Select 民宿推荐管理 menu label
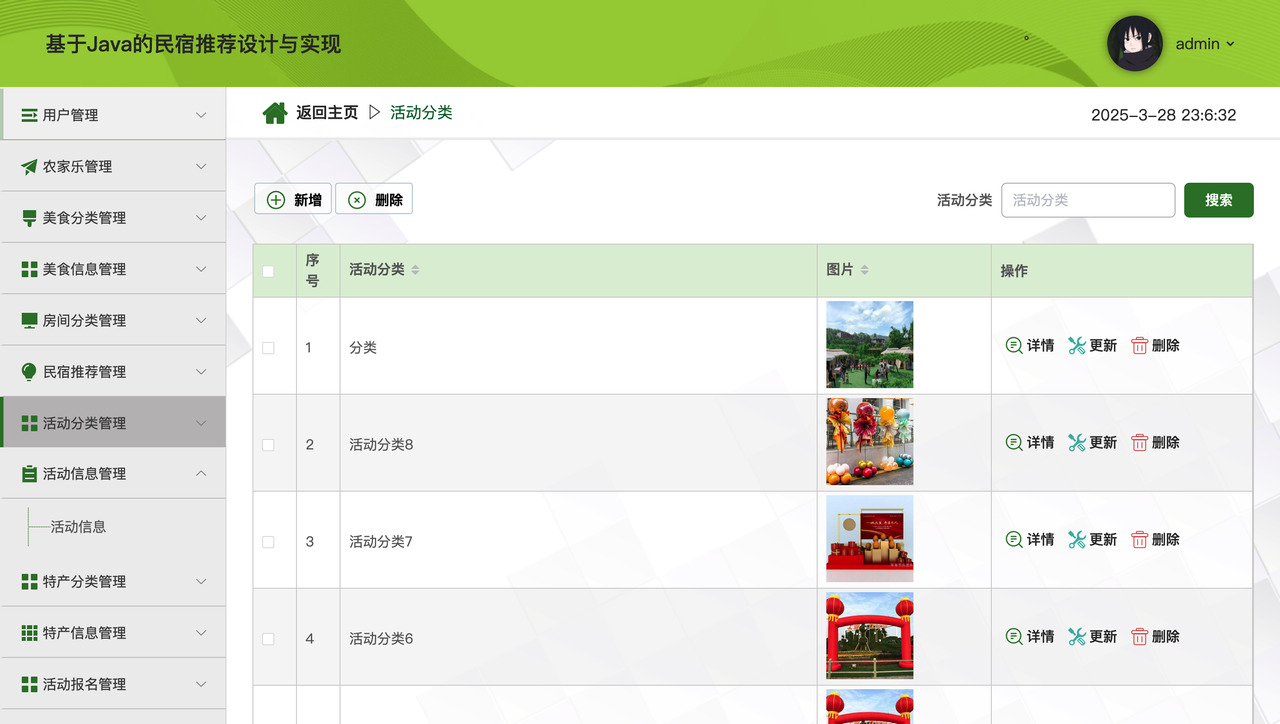This screenshot has width=1280, height=724. (x=84, y=372)
